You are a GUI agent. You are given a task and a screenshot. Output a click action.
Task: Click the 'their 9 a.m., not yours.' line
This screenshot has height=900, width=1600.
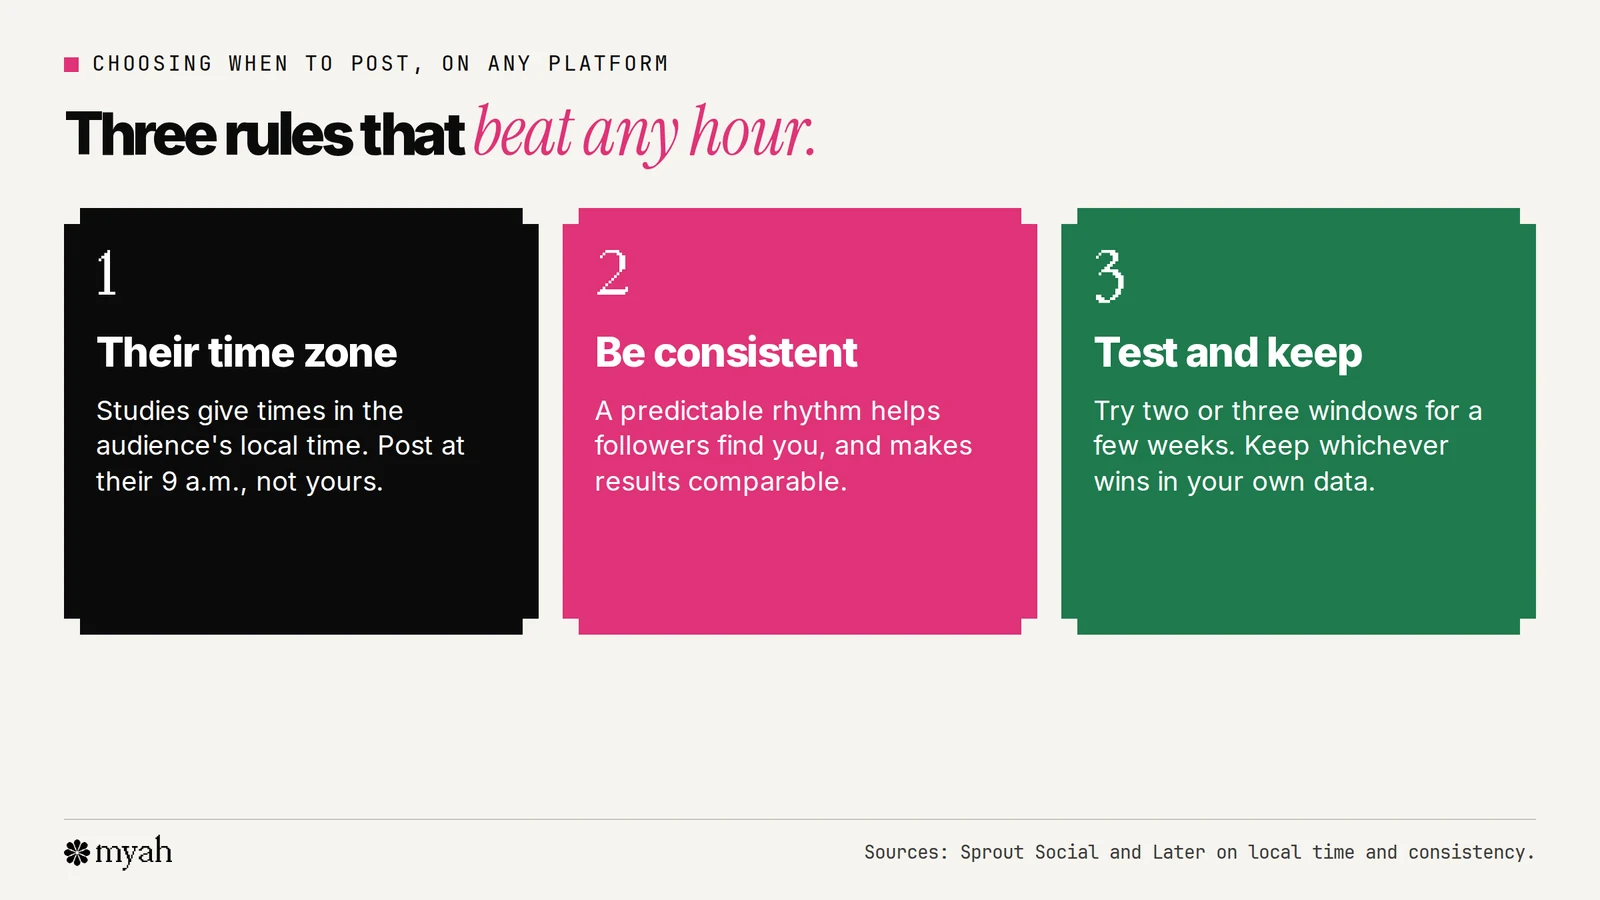240,481
